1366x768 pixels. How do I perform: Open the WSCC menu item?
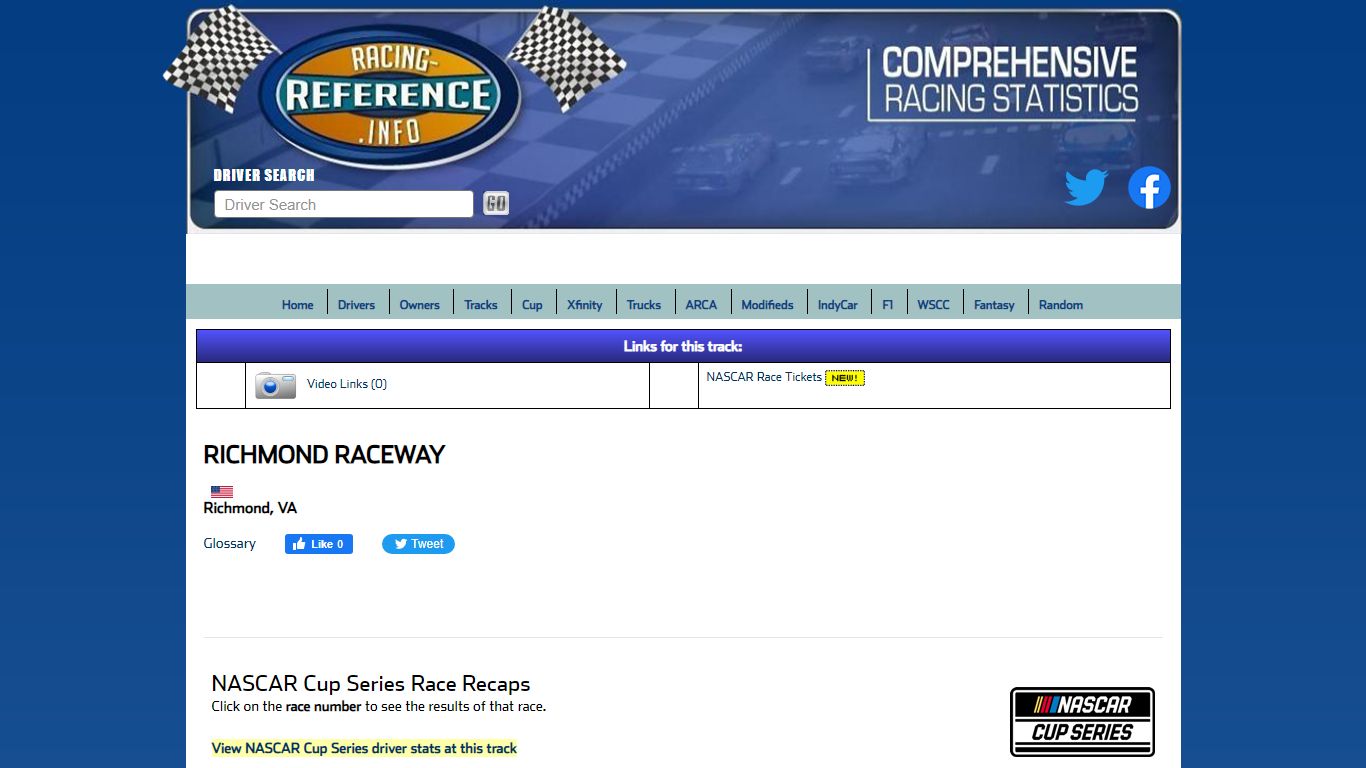933,305
